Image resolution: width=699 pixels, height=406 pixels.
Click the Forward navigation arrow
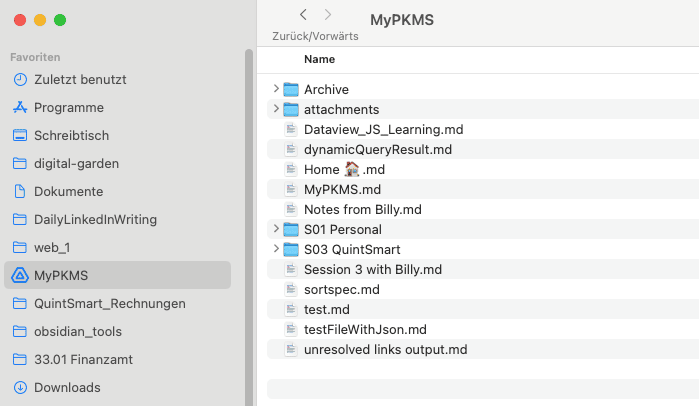click(x=328, y=15)
